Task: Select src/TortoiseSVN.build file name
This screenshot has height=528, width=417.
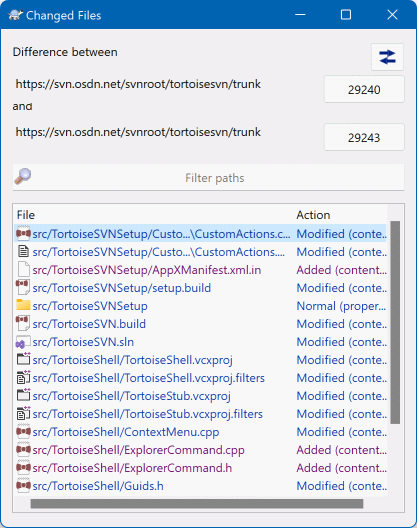Action: click(89, 324)
